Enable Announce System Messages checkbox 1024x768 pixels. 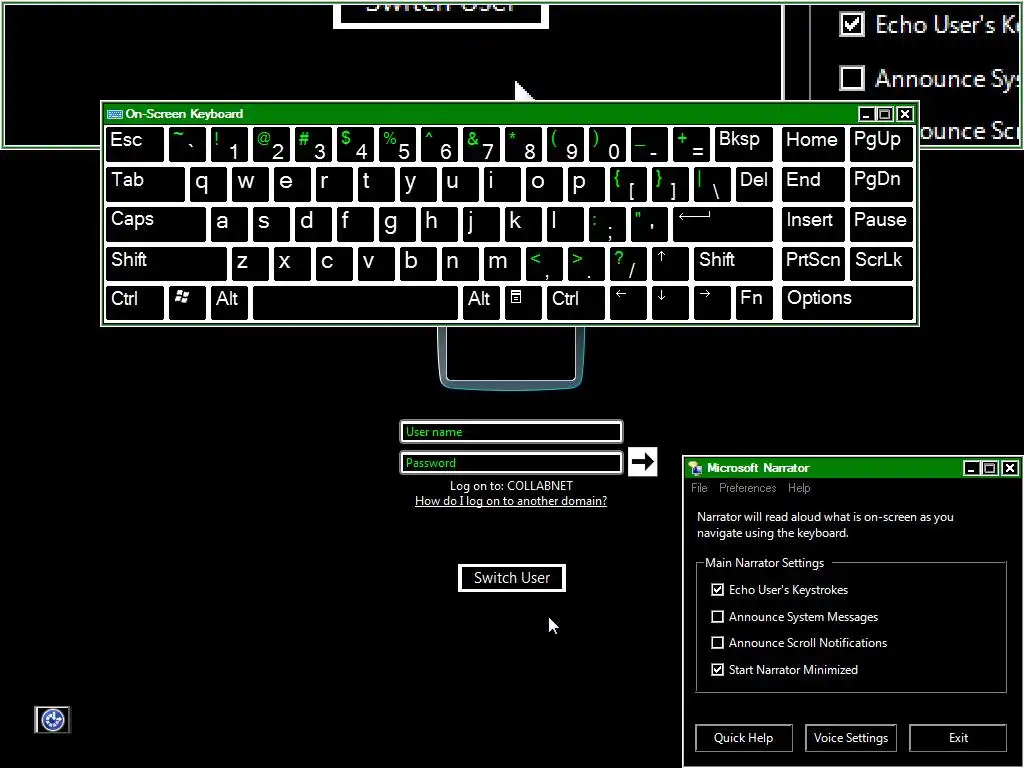point(718,616)
